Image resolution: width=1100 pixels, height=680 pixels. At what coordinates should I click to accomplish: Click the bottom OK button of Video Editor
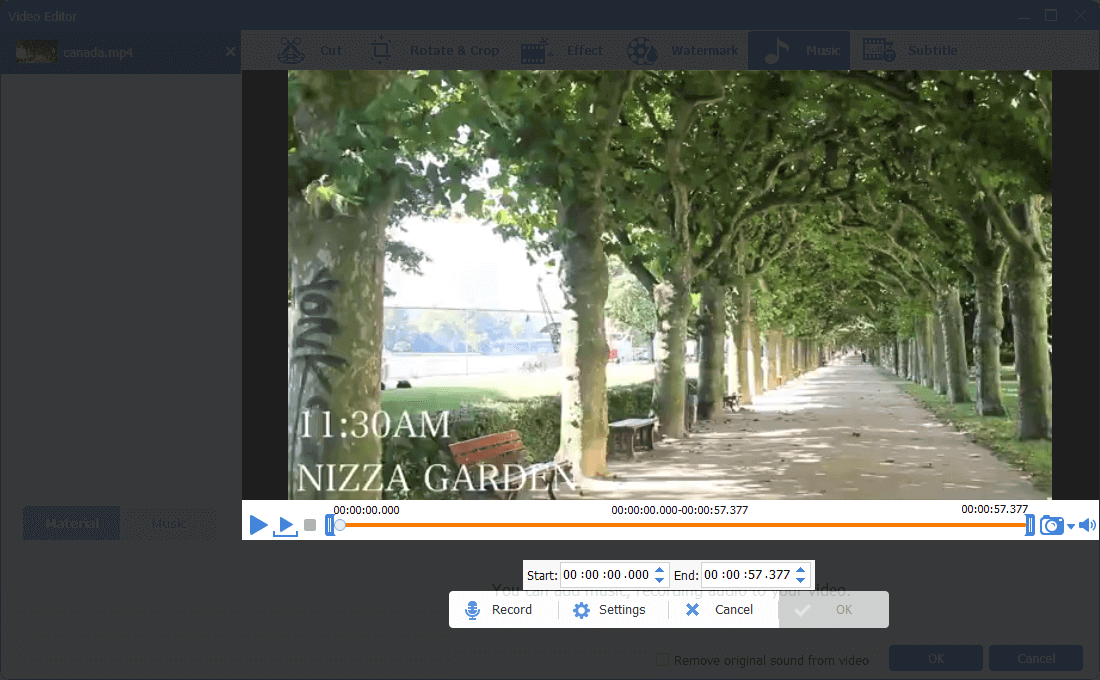point(936,658)
